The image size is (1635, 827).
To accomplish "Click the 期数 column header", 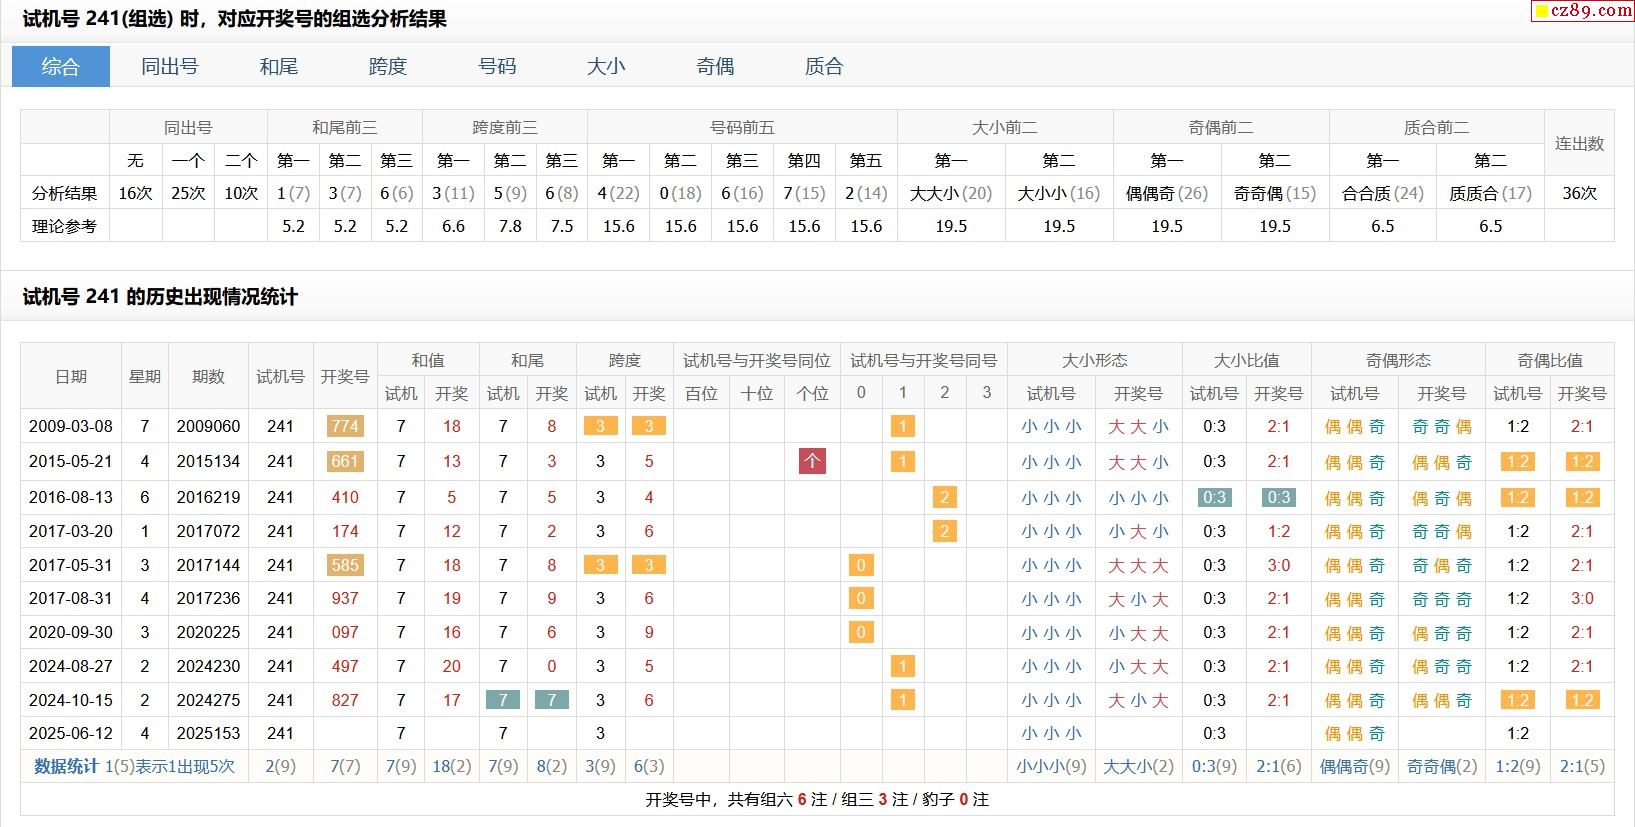I will click(209, 377).
